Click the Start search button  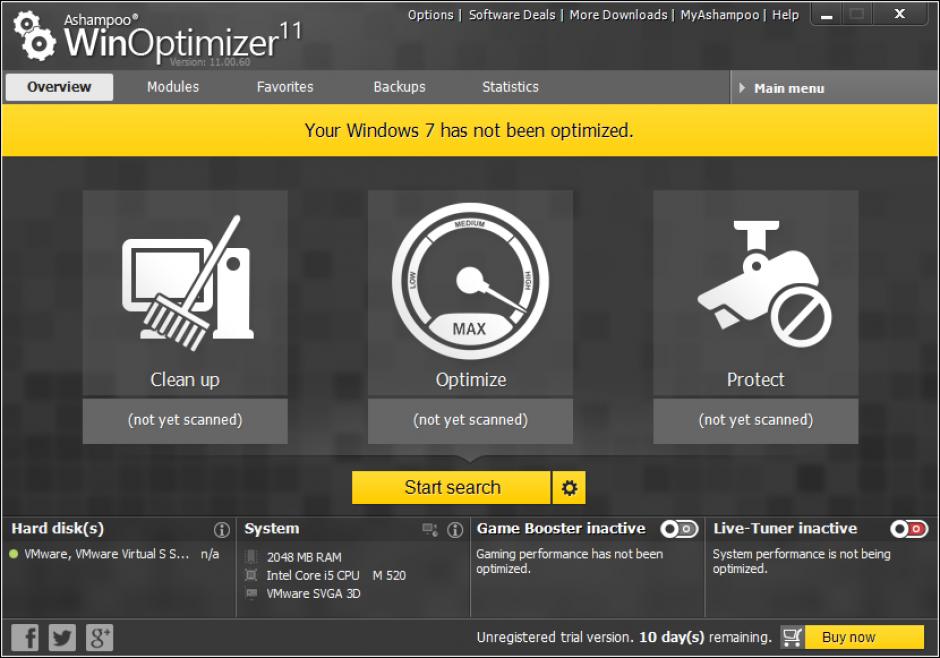tap(451, 488)
